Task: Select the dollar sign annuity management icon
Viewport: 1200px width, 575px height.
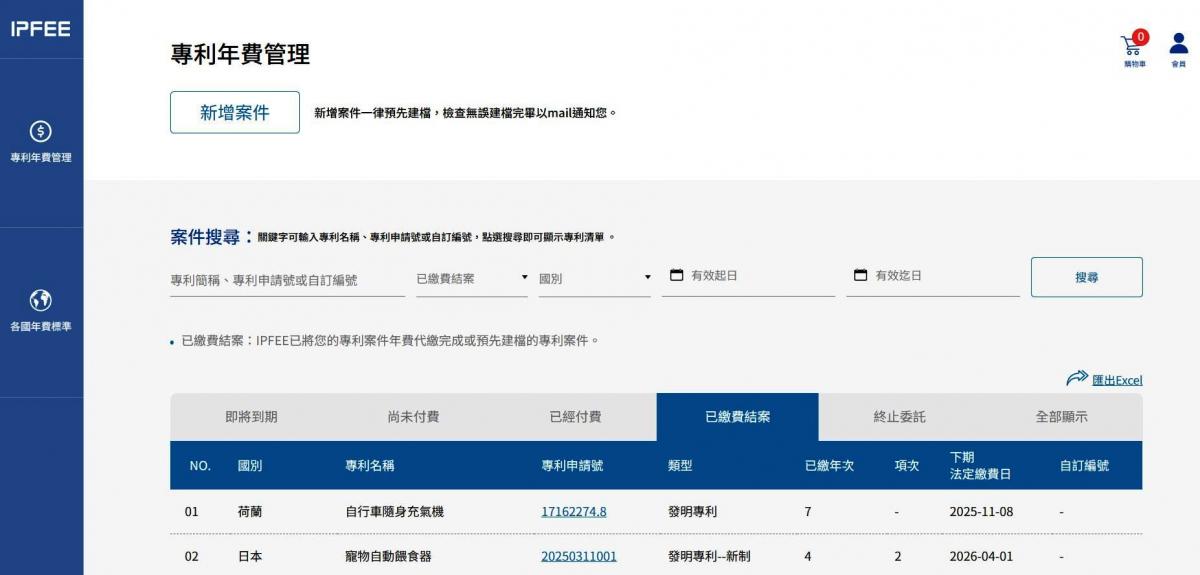Action: [x=41, y=132]
